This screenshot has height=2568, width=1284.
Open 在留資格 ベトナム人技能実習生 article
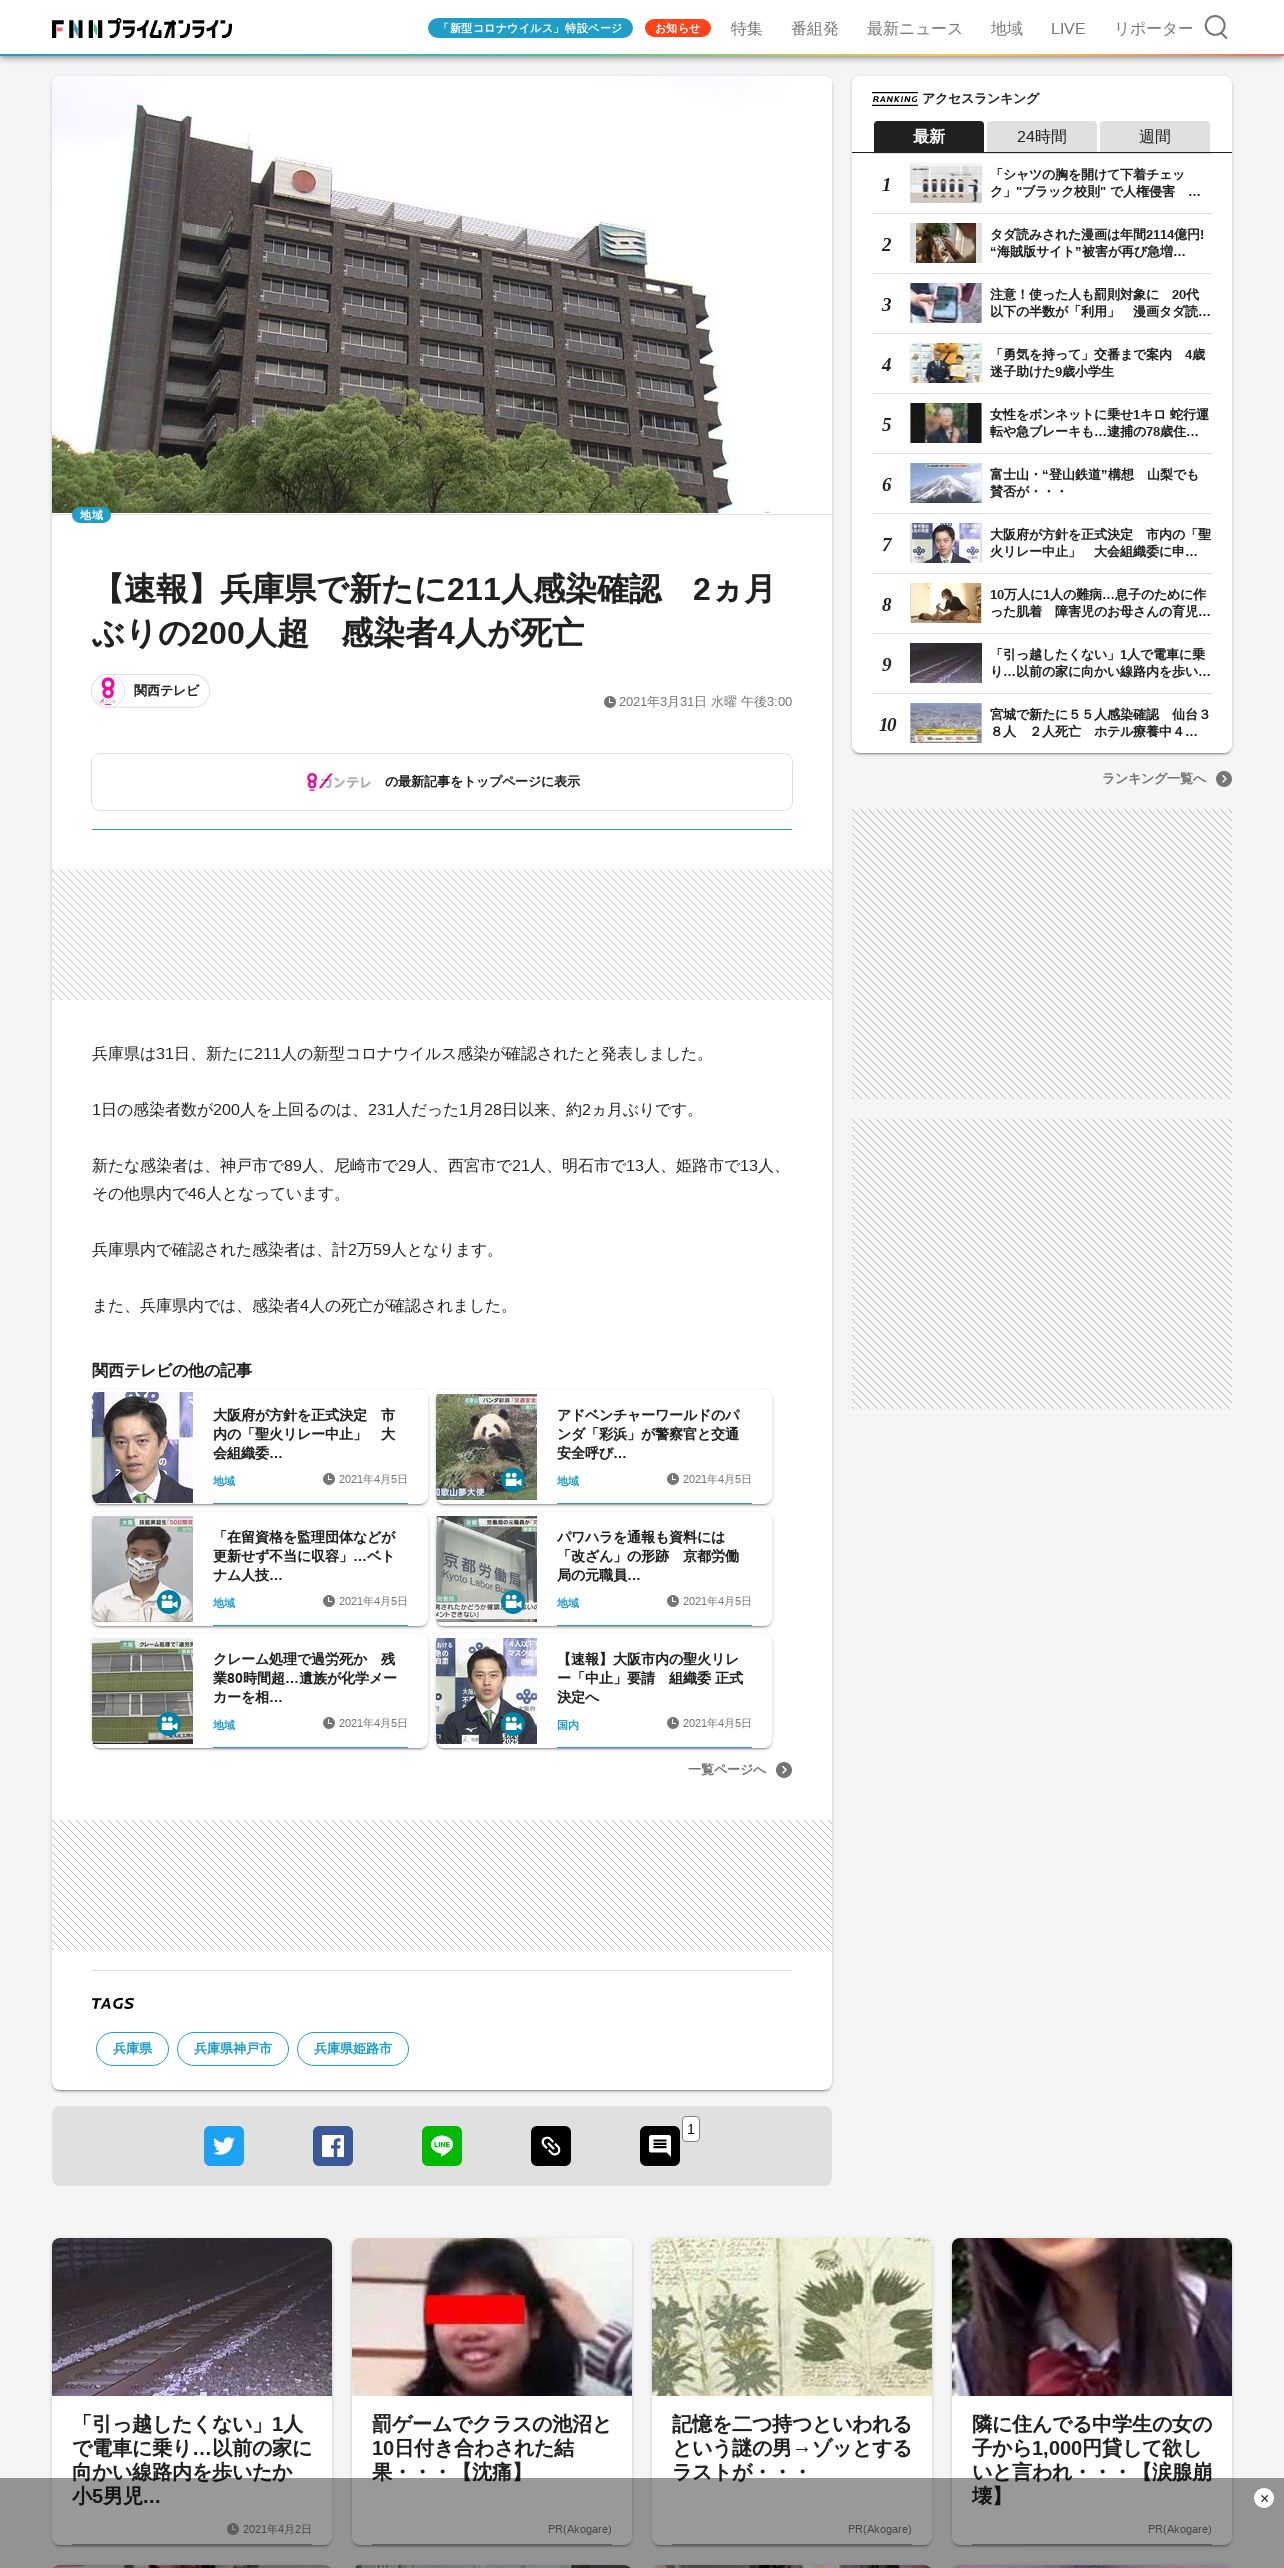tap(260, 1569)
